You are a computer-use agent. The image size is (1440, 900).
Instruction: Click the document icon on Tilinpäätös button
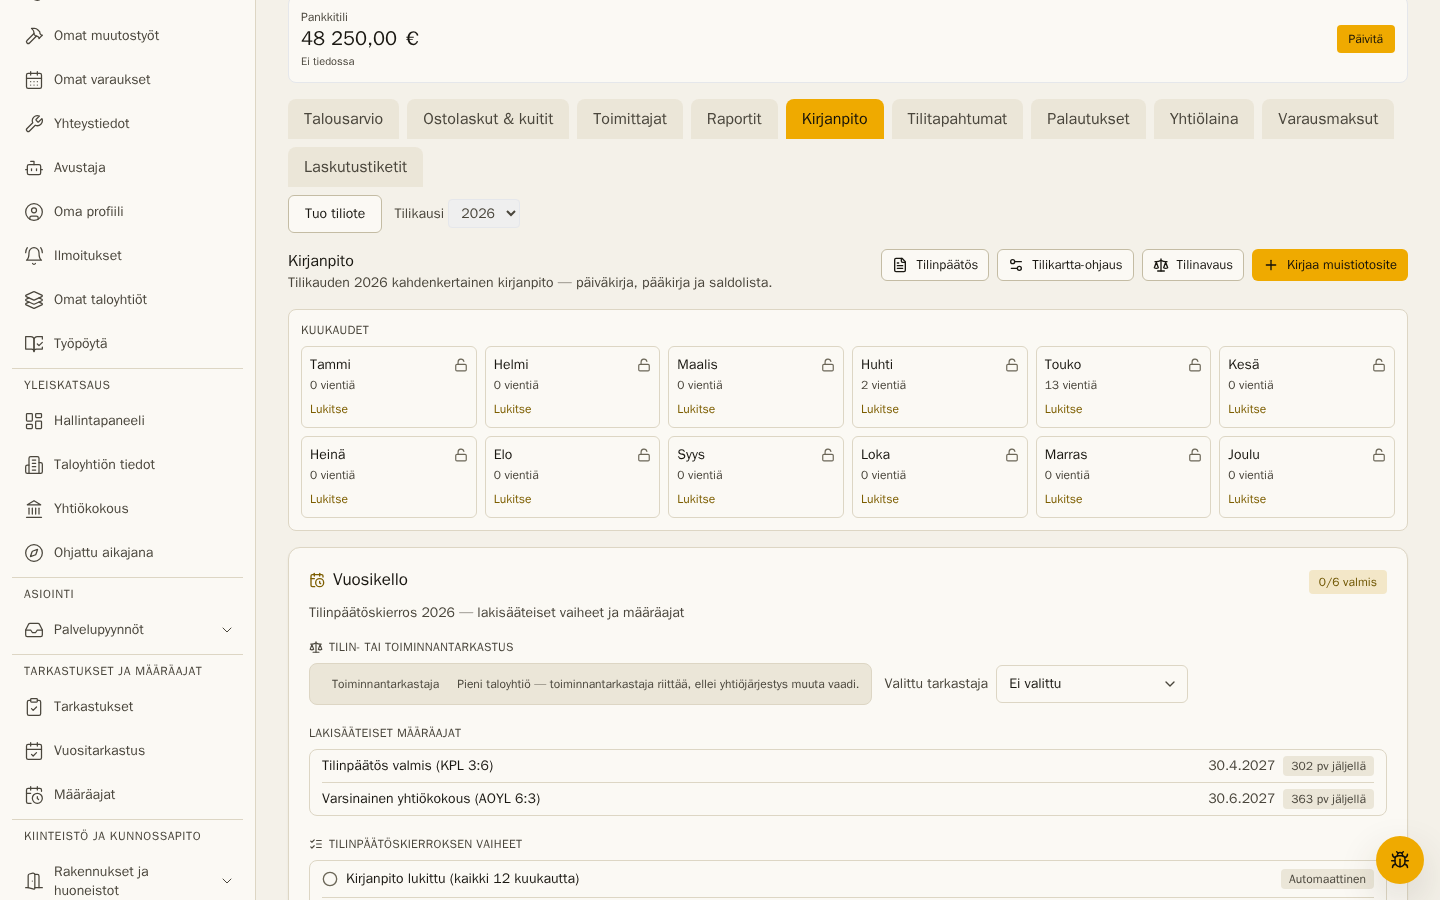pos(900,265)
